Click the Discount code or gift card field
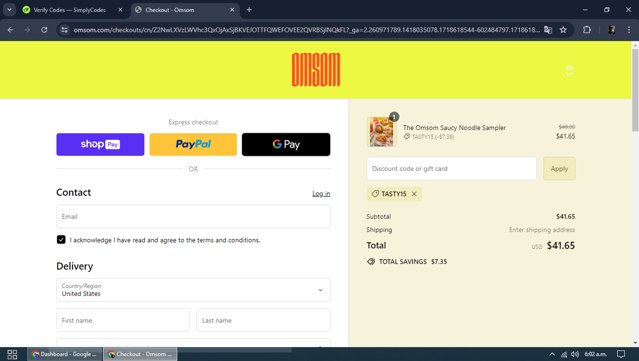639x361 pixels. [x=452, y=168]
